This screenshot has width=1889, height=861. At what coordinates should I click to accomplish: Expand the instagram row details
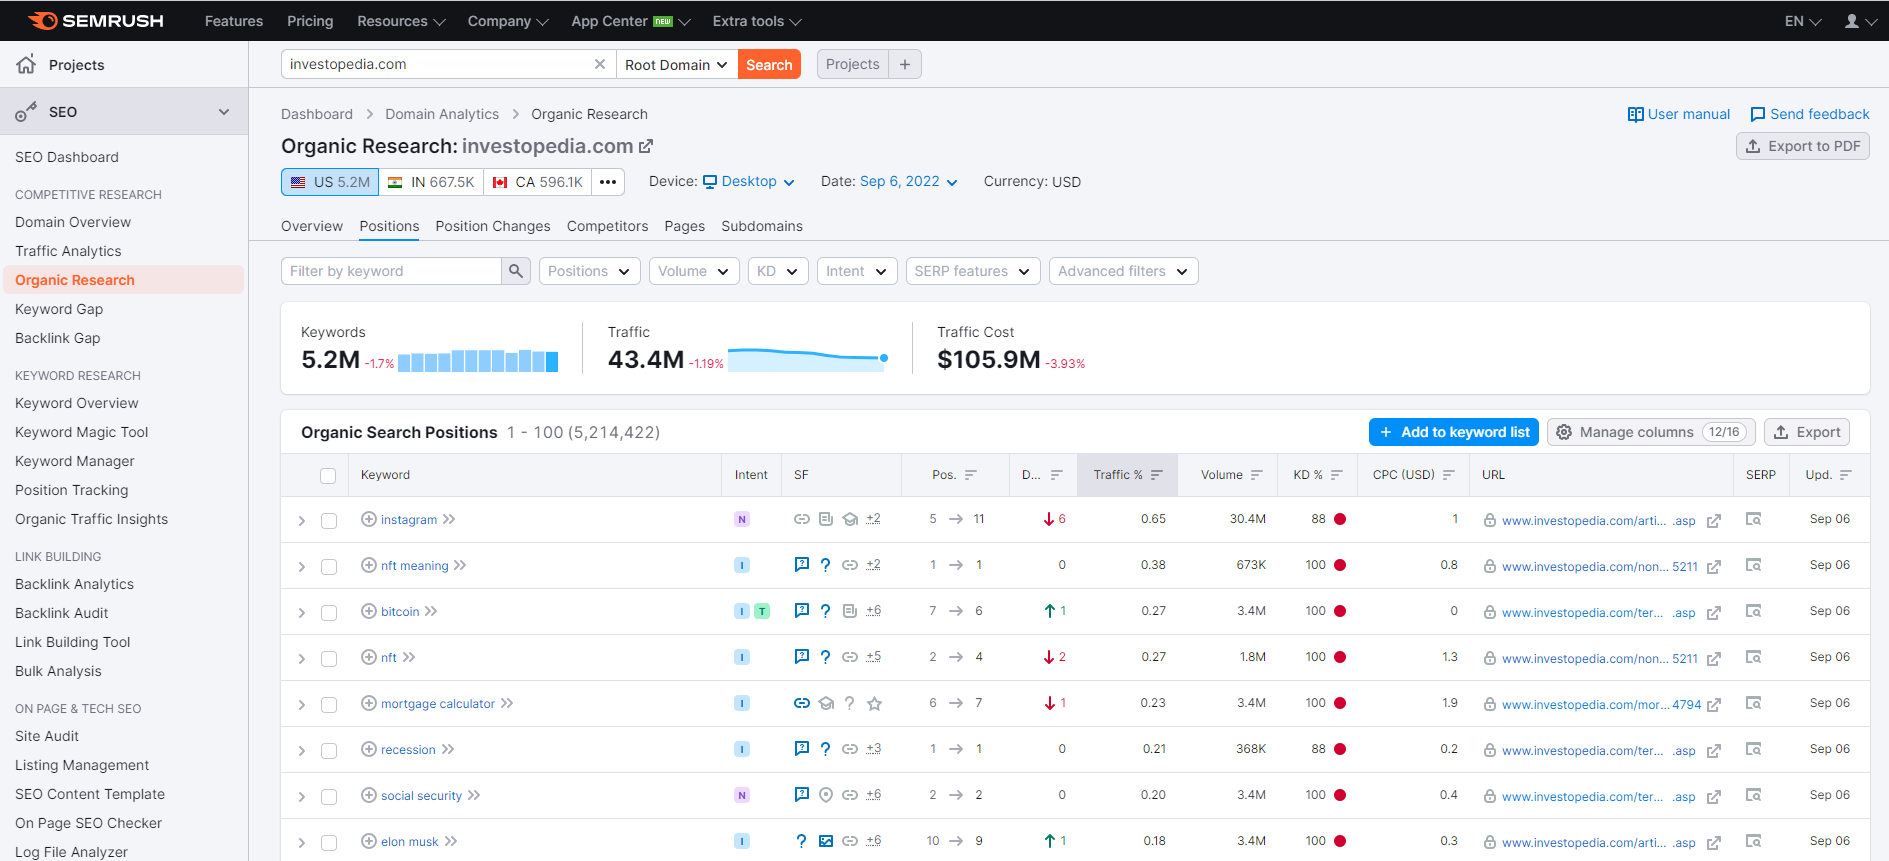302,521
